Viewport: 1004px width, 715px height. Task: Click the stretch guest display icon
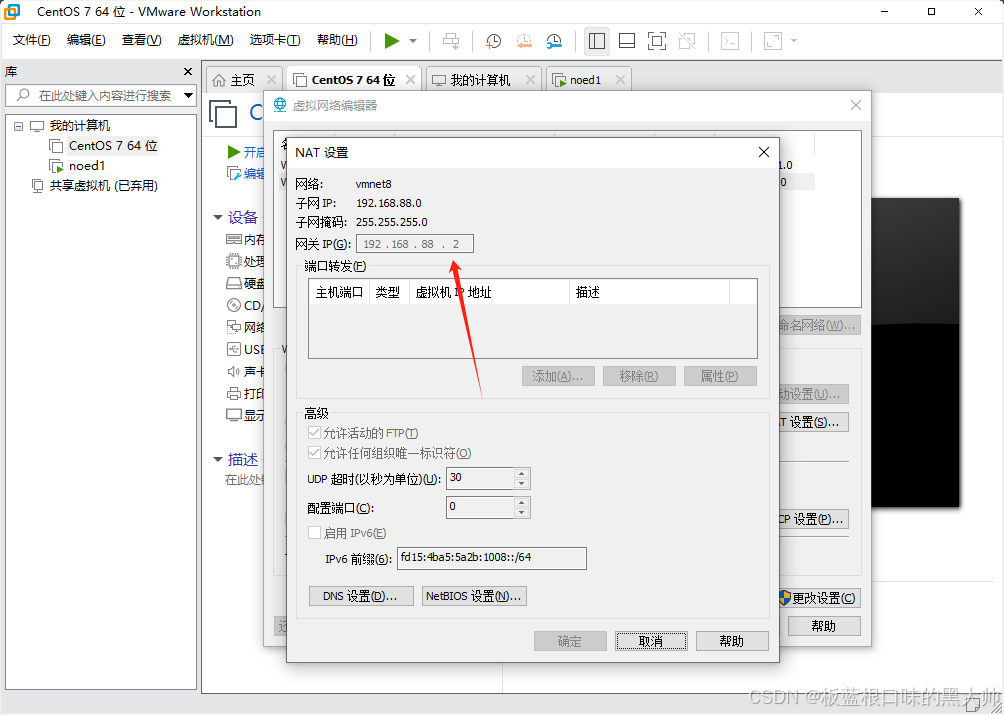pyautogui.click(x=773, y=41)
